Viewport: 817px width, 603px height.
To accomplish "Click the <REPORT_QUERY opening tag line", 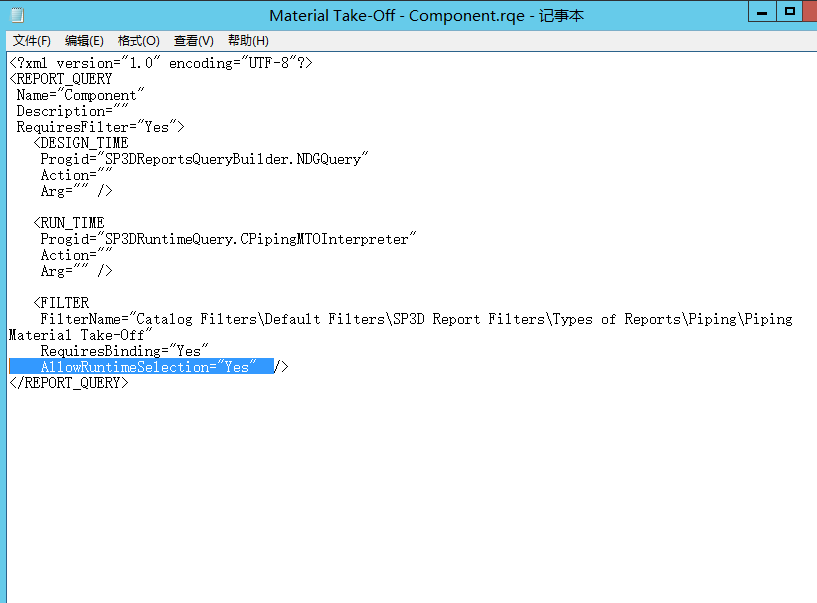I will (60, 79).
